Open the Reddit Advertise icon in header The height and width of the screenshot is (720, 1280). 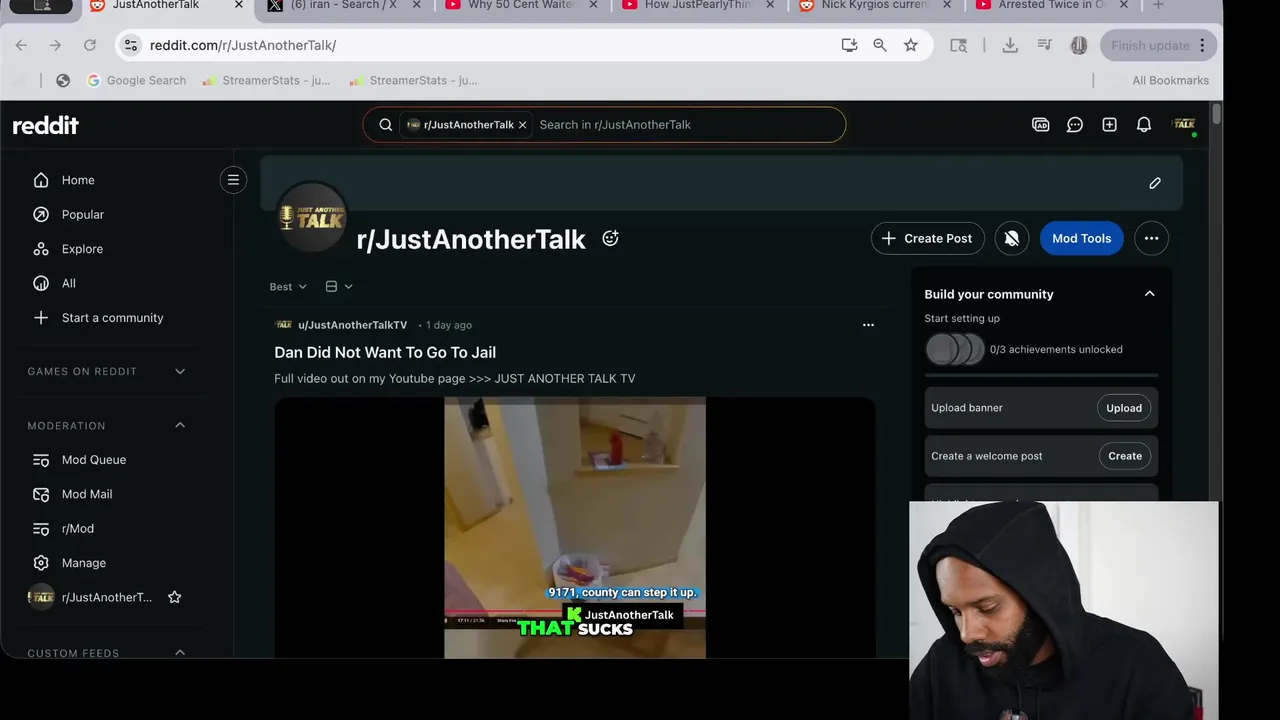click(x=1040, y=125)
